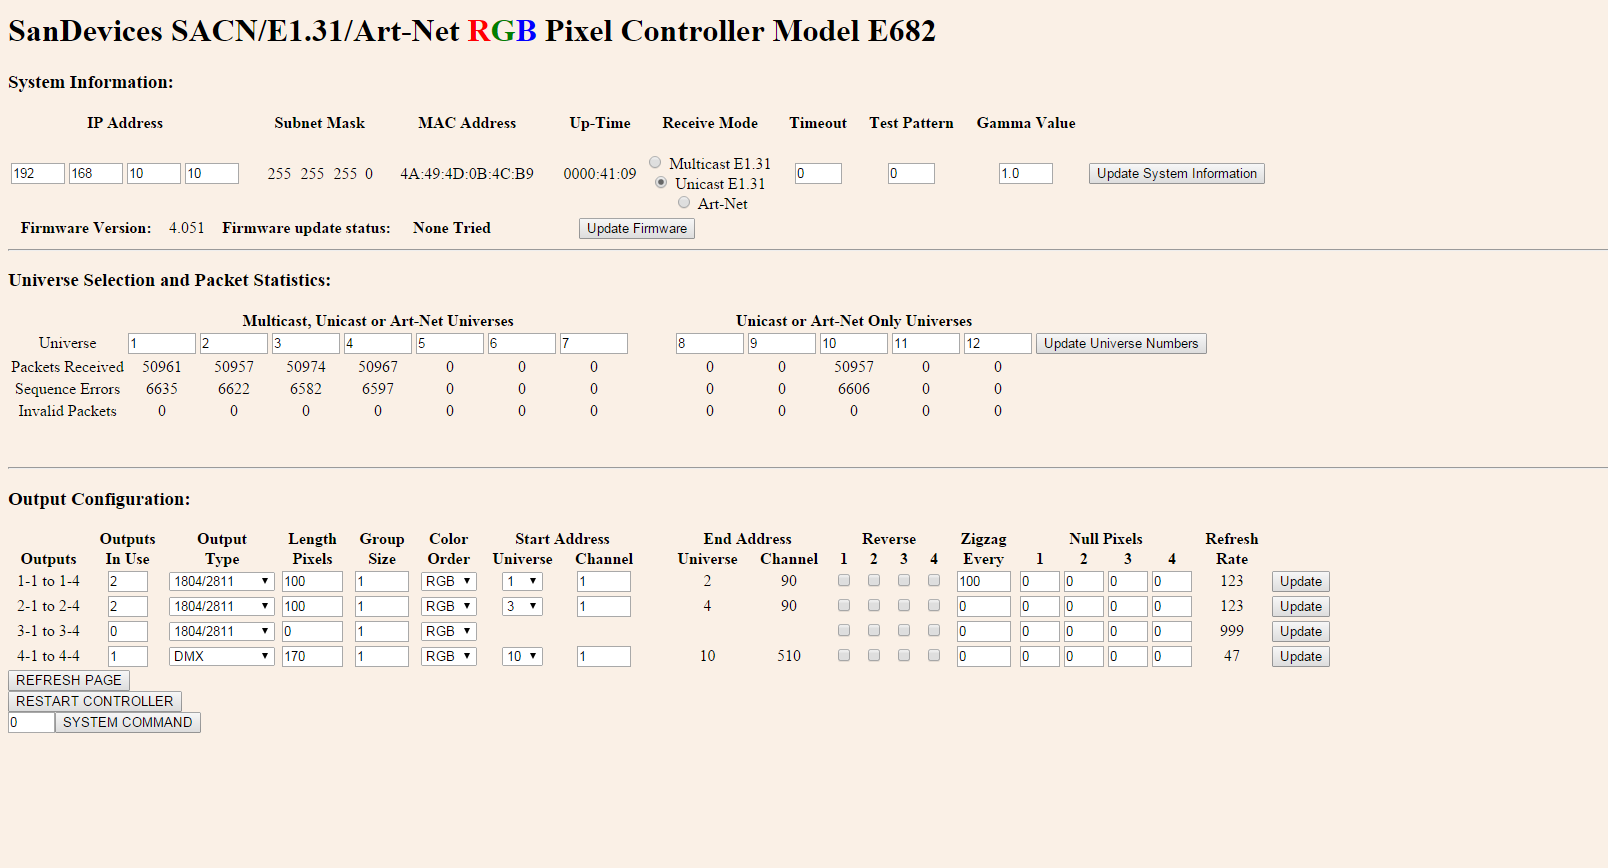The height and width of the screenshot is (868, 1608).
Task: Focus Start Channel field for outputs 4-1 to 4-4
Action: click(604, 656)
